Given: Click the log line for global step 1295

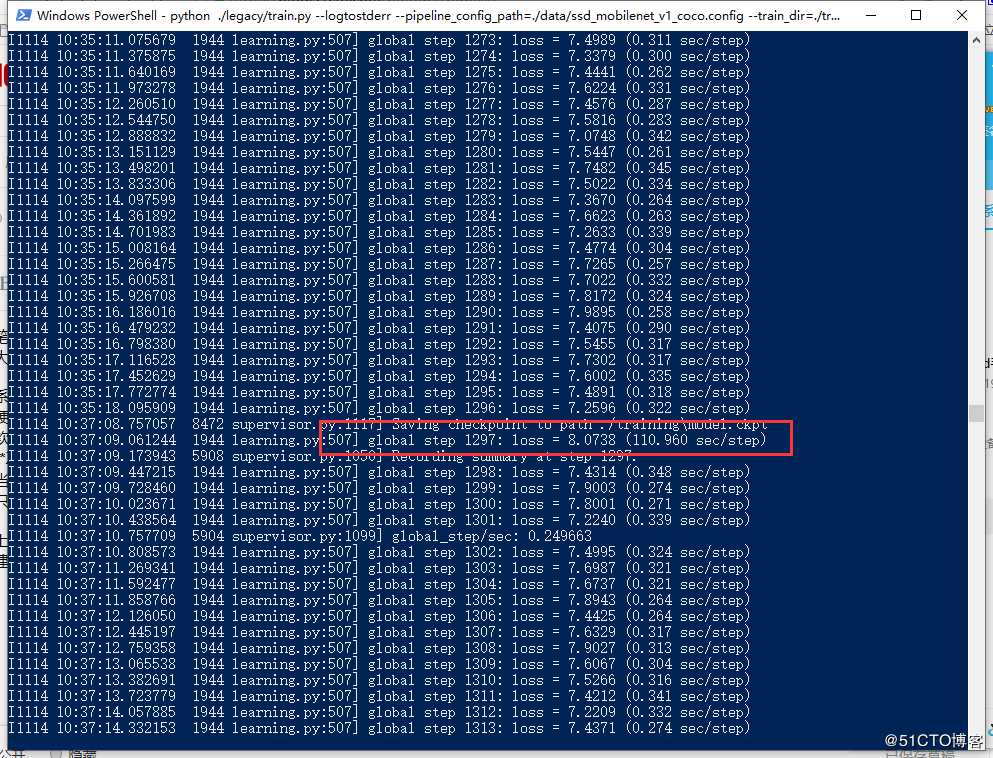Looking at the screenshot, I should (x=379, y=391).
